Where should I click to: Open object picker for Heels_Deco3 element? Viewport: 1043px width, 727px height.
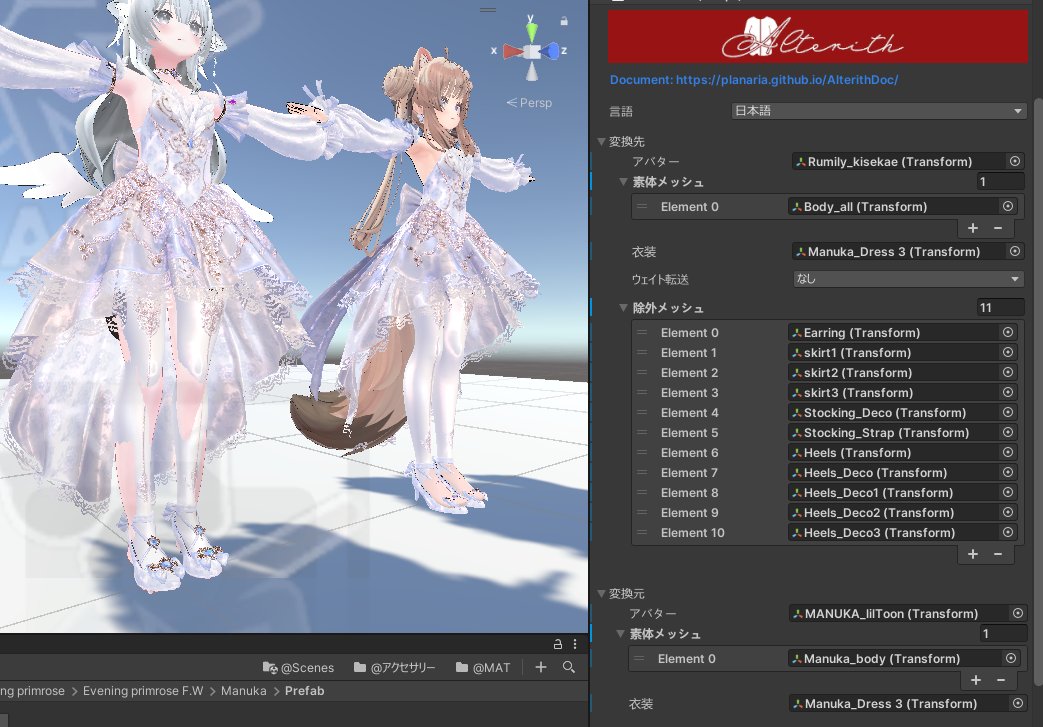point(1008,531)
